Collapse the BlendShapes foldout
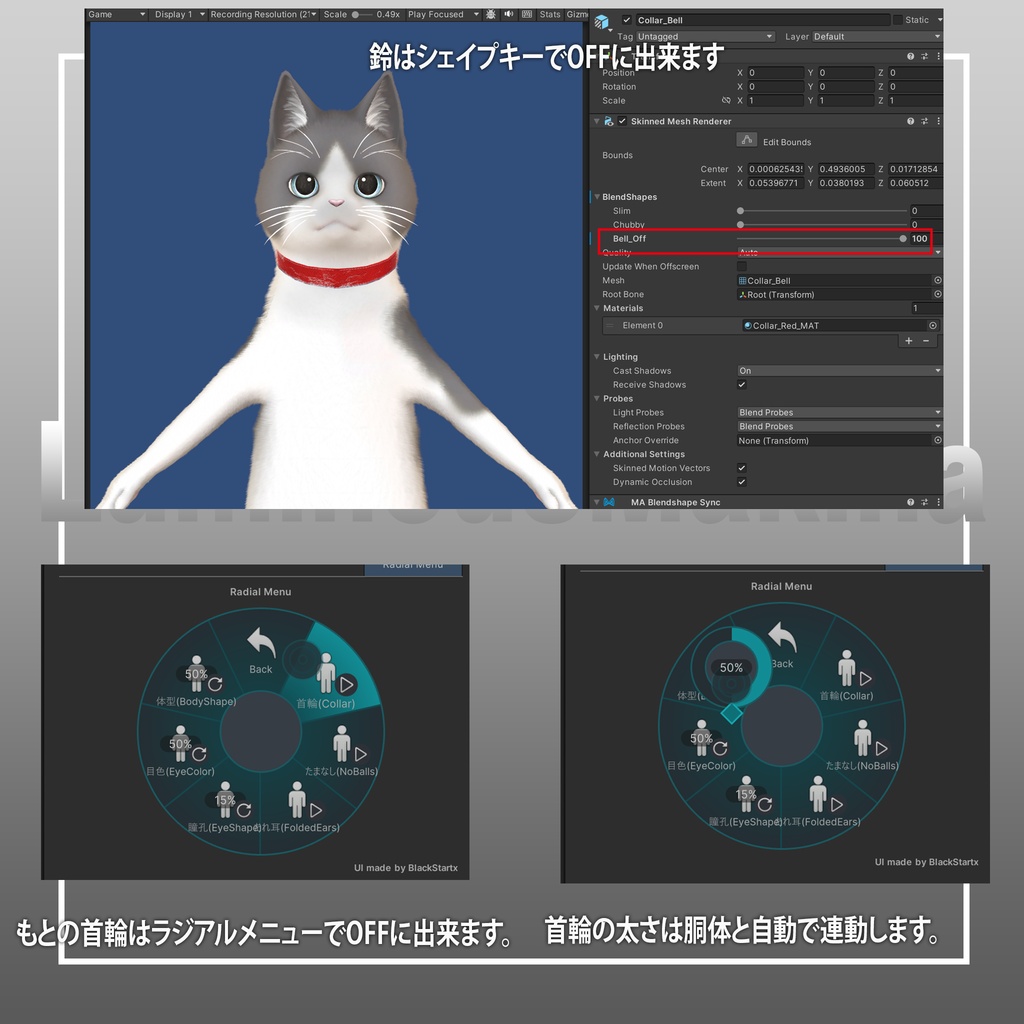 point(597,197)
